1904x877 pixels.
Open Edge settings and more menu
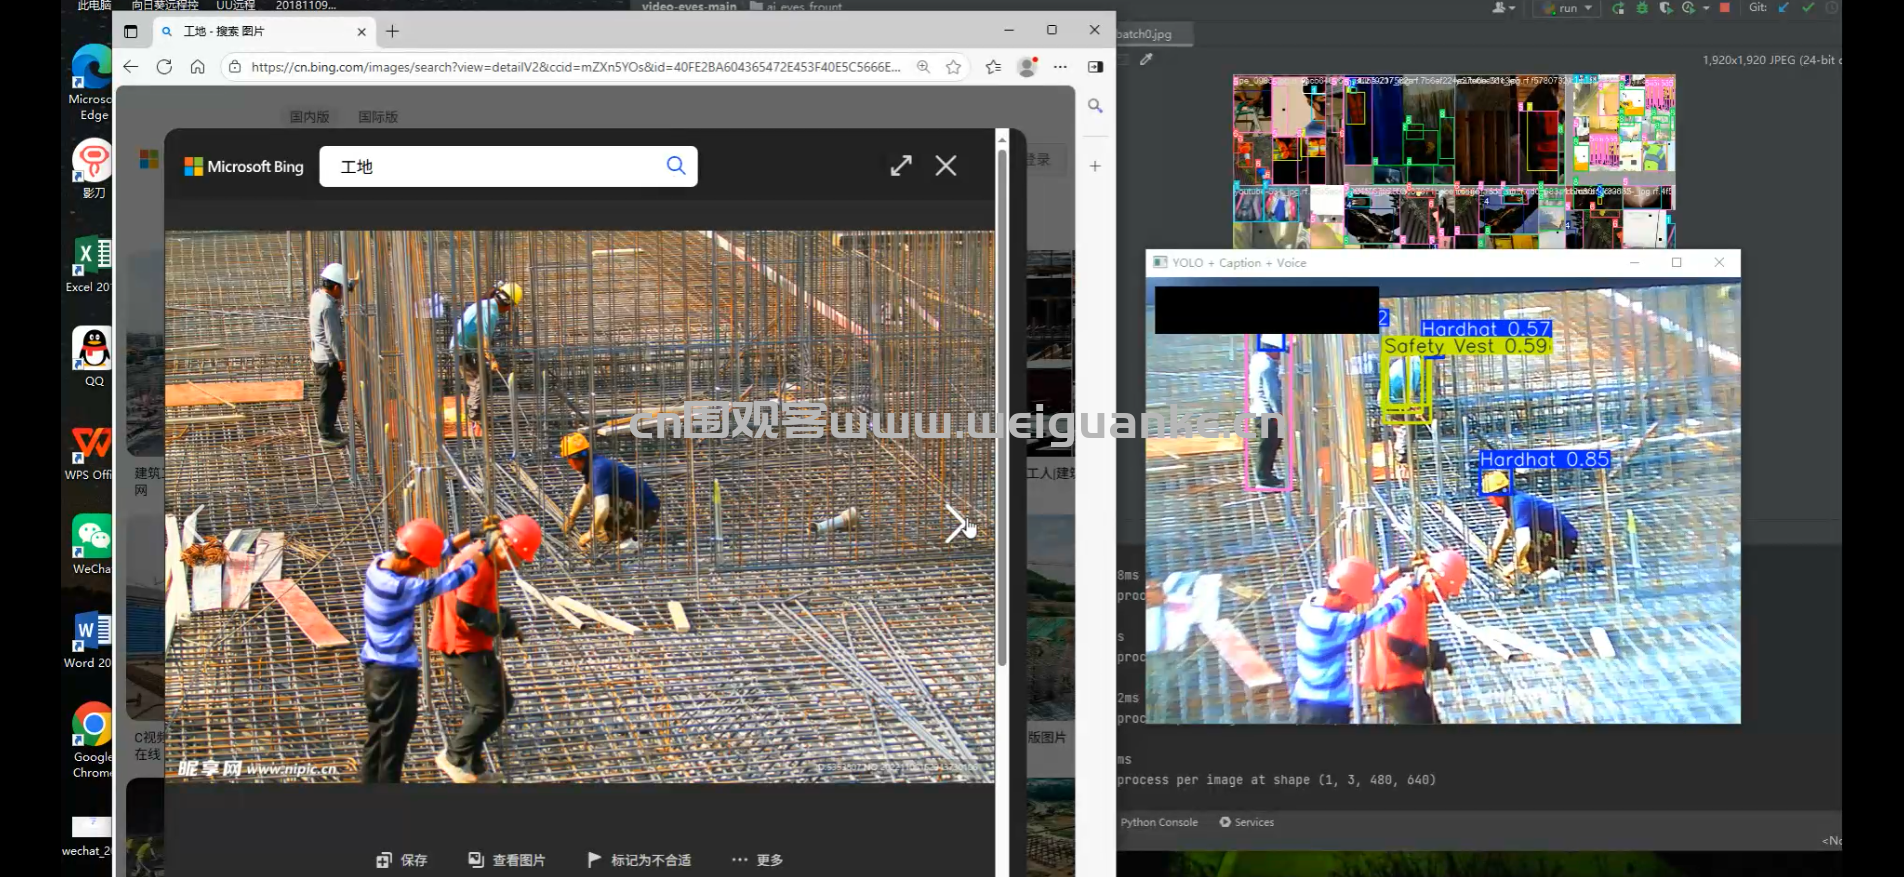pyautogui.click(x=1060, y=67)
